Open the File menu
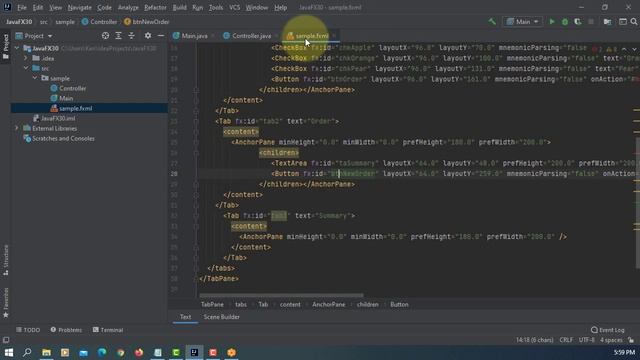Screen dimensions: 640x360 [x=22, y=7]
